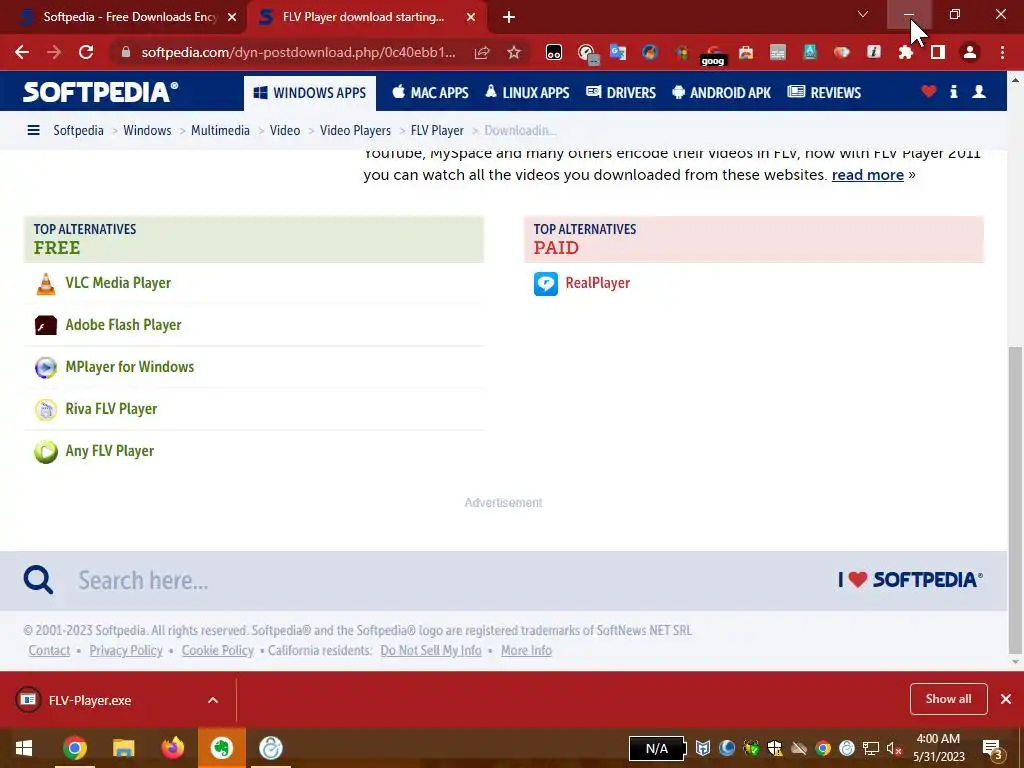Open the Cookie Policy footer link
The width and height of the screenshot is (1024, 768).
[217, 650]
